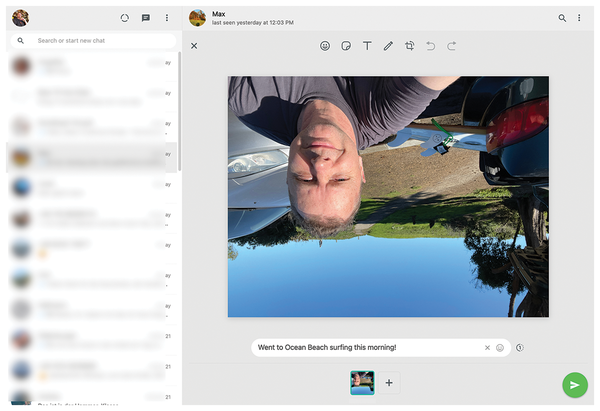Search within Max conversation
This screenshot has height=411, width=600.
pos(562,18)
